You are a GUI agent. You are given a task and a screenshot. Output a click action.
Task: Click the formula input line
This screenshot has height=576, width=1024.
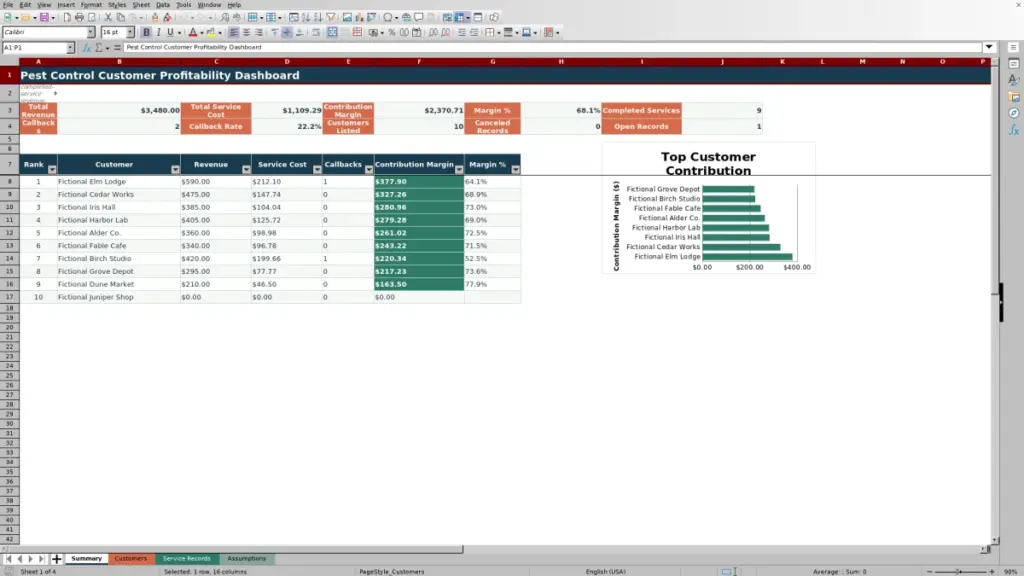pyautogui.click(x=552, y=47)
